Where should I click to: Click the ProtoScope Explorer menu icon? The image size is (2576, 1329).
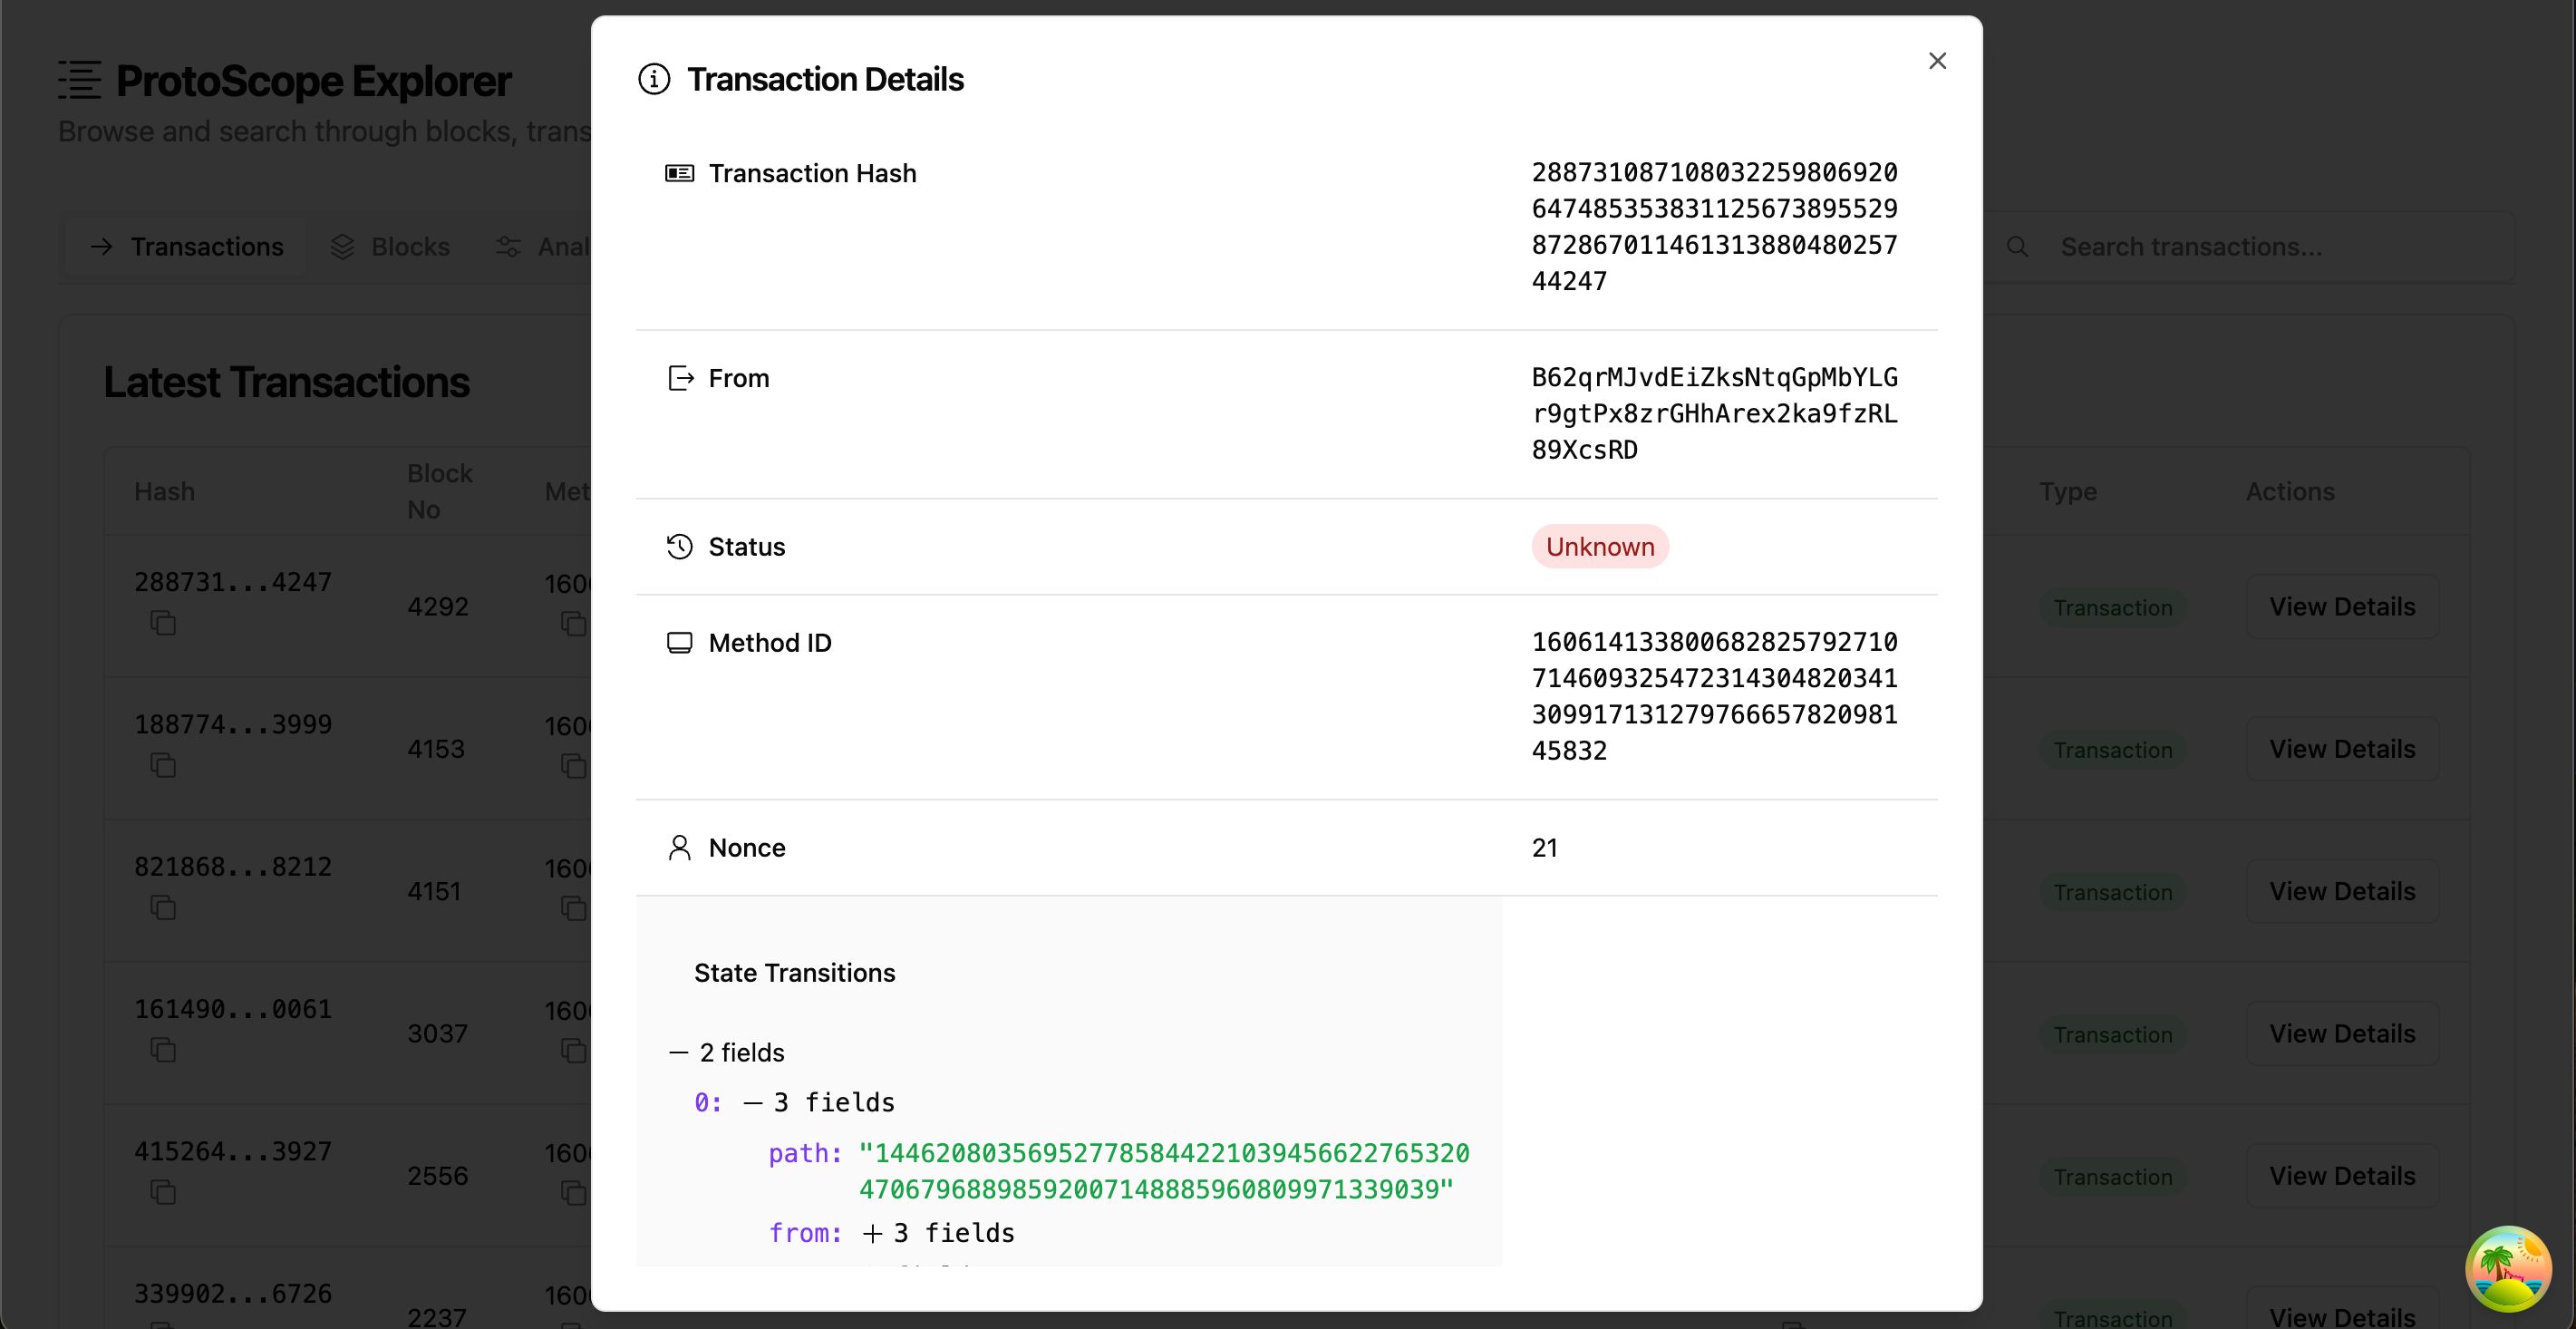coord(80,80)
